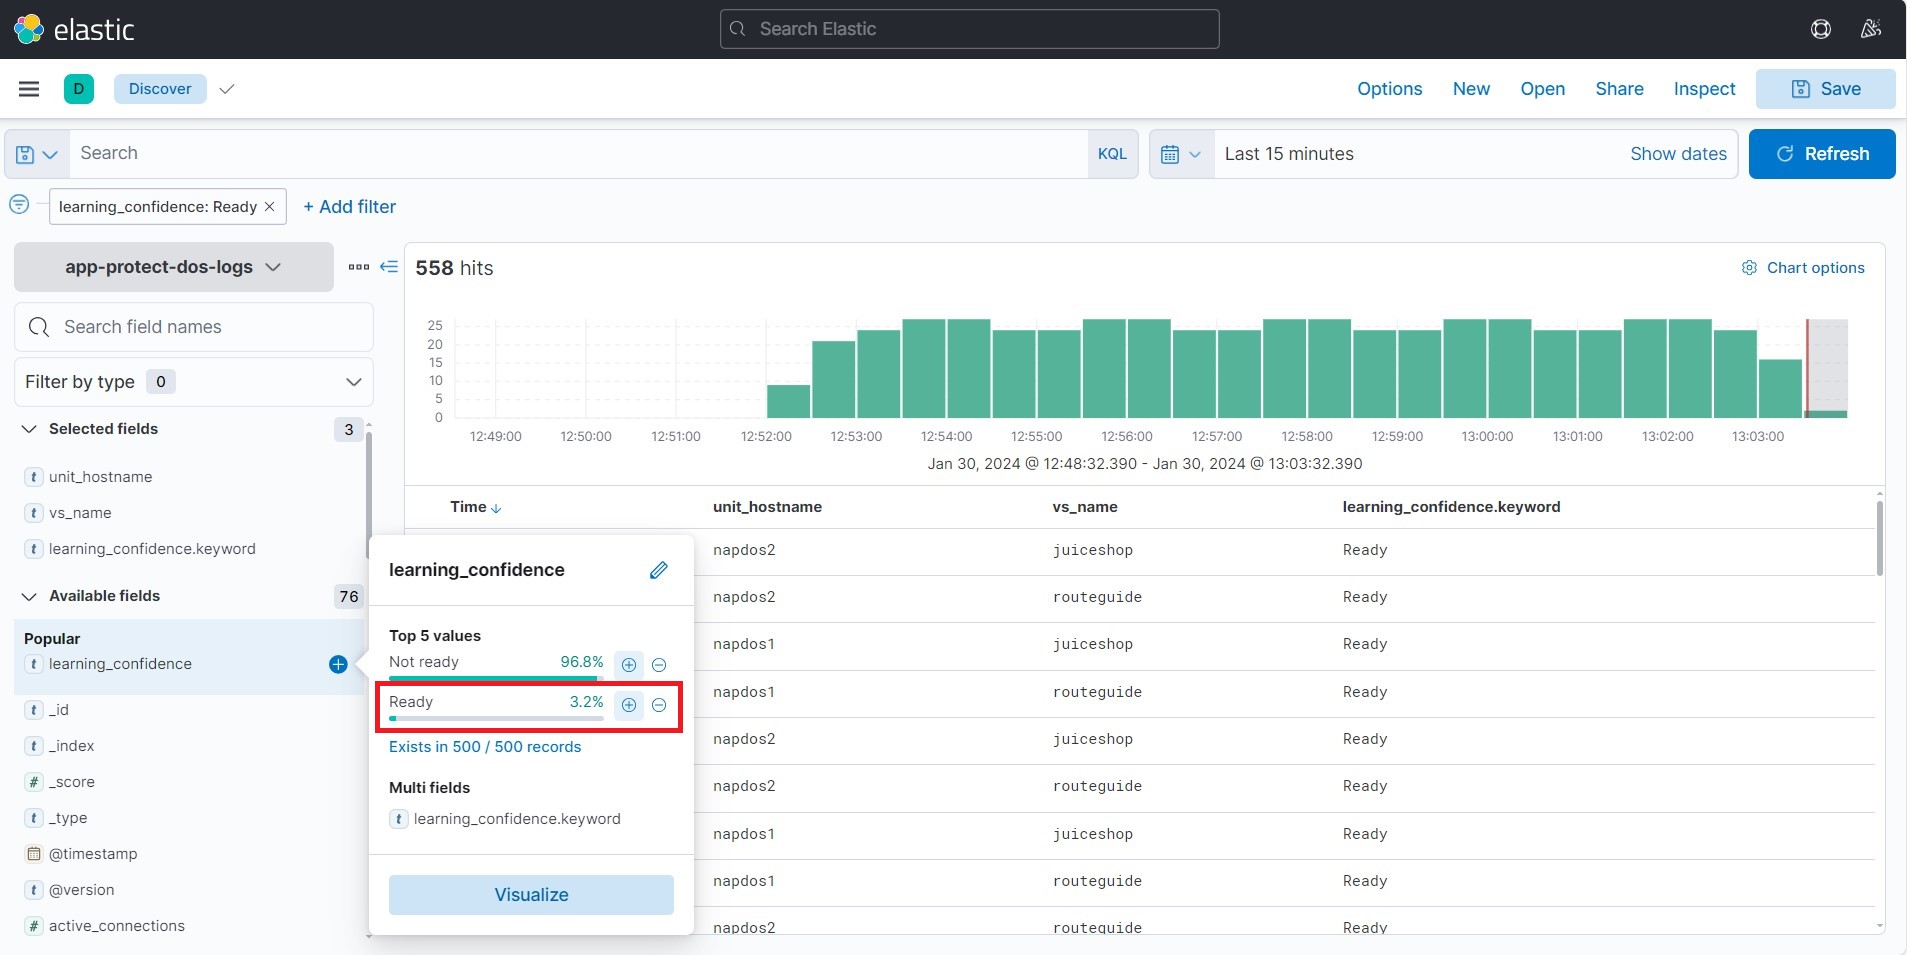Open the hamburger navigation menu
This screenshot has height=955, width=1907.
coord(29,89)
